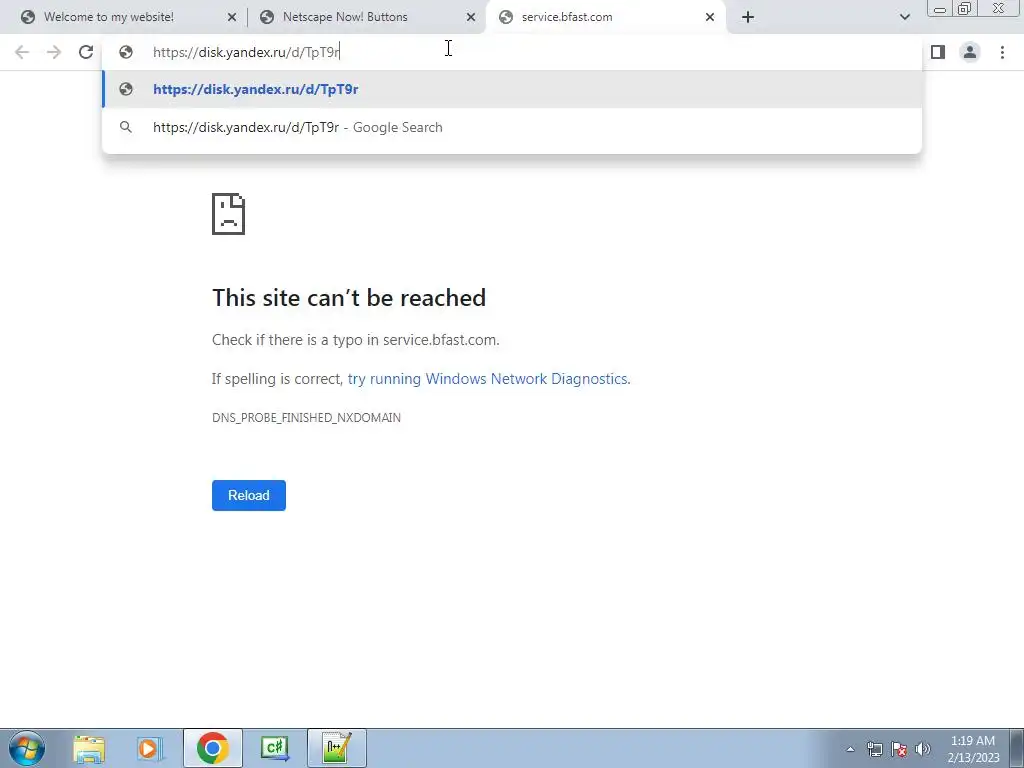Click the magnifier icon in search suggestion
Viewport: 1024px width, 768px height.
click(126, 127)
